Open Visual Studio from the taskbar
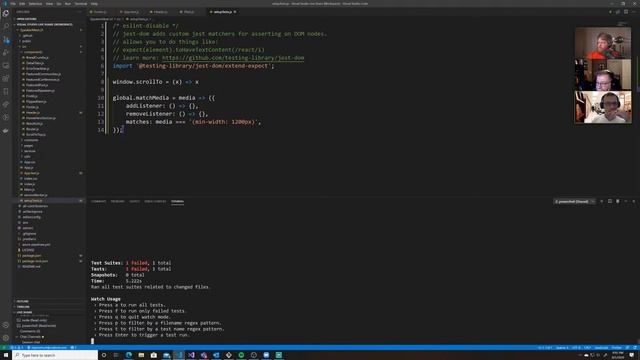 pos(191,355)
